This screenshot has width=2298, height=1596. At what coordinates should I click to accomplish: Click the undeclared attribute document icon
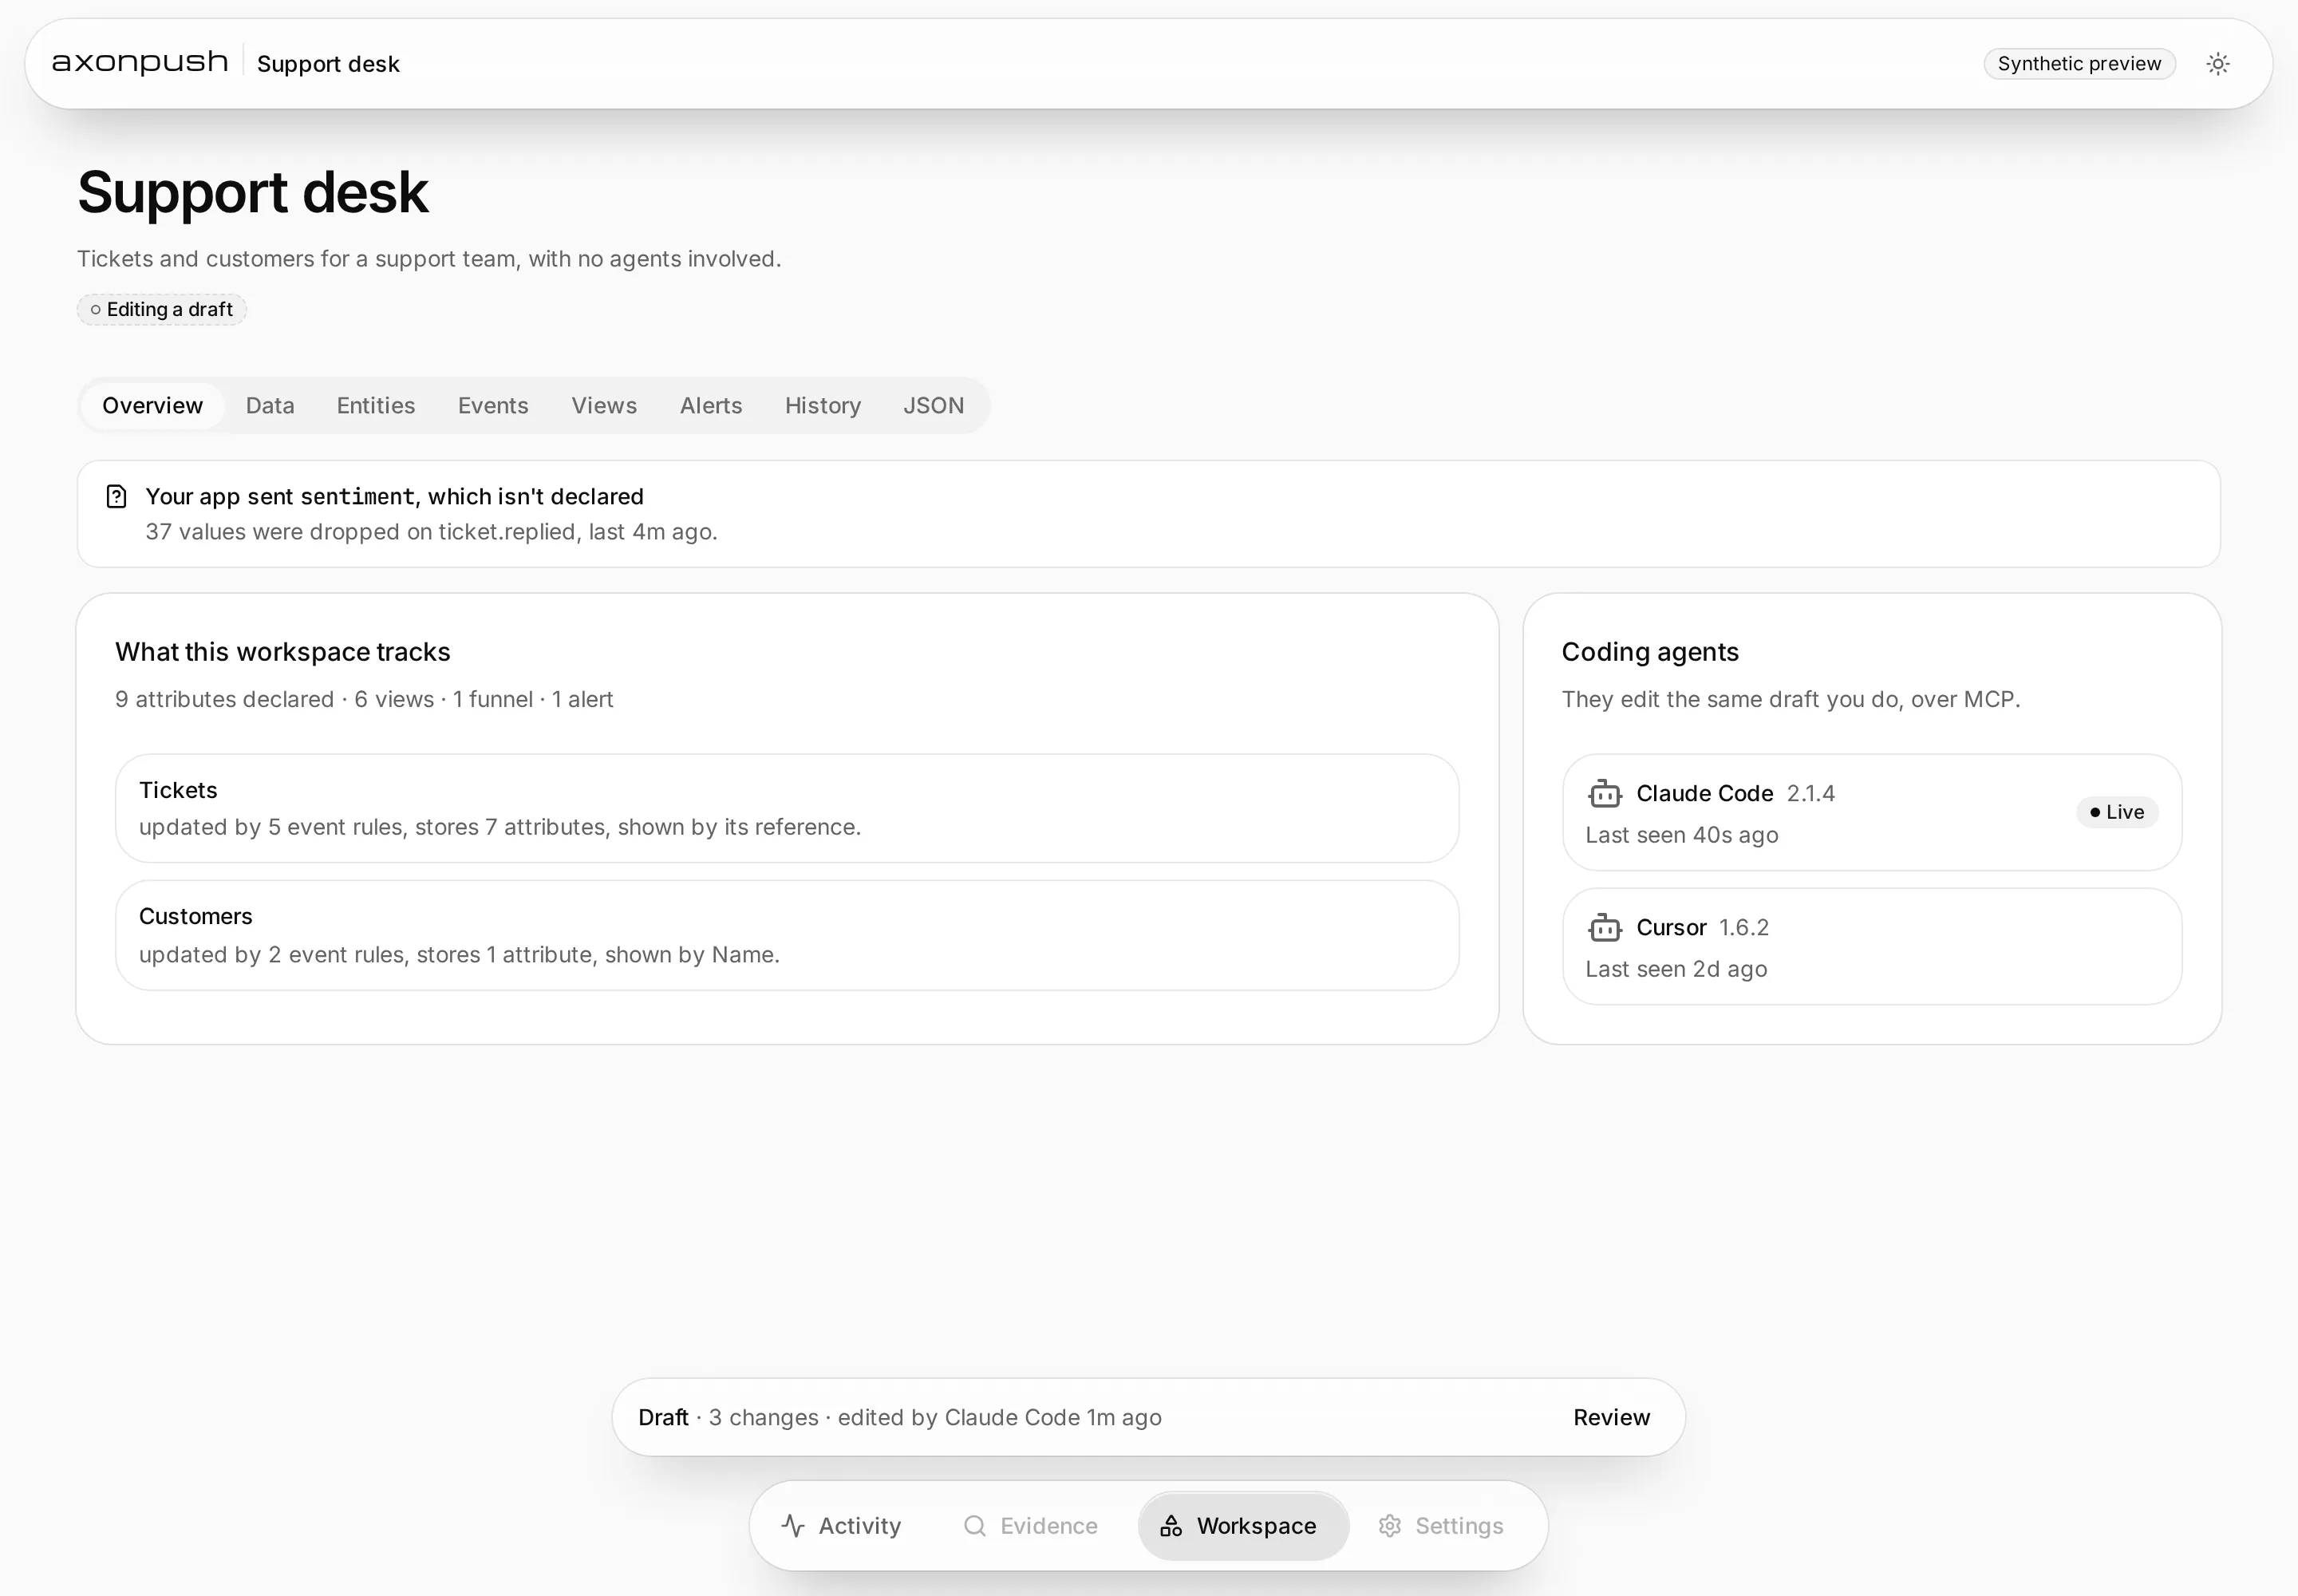(116, 496)
